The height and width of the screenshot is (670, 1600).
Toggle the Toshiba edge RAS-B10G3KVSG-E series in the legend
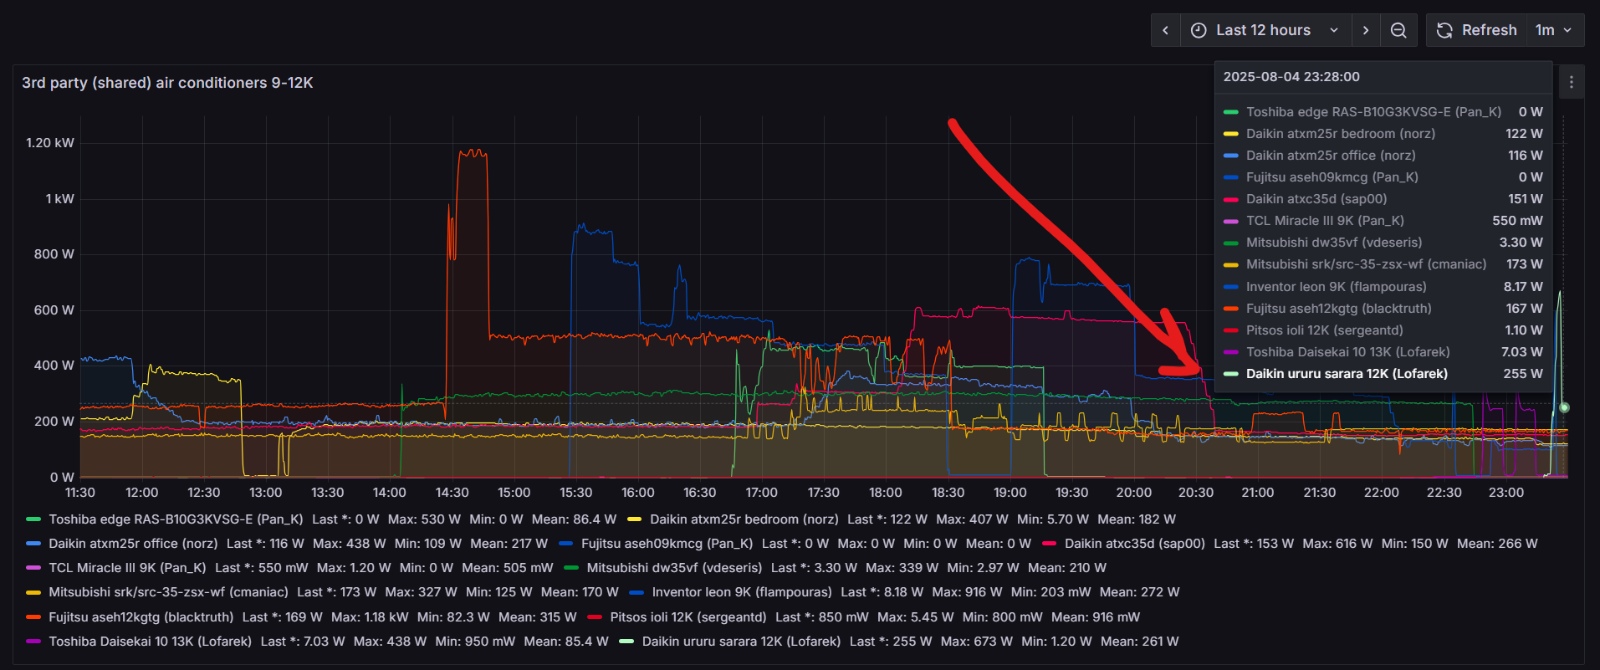coord(176,519)
